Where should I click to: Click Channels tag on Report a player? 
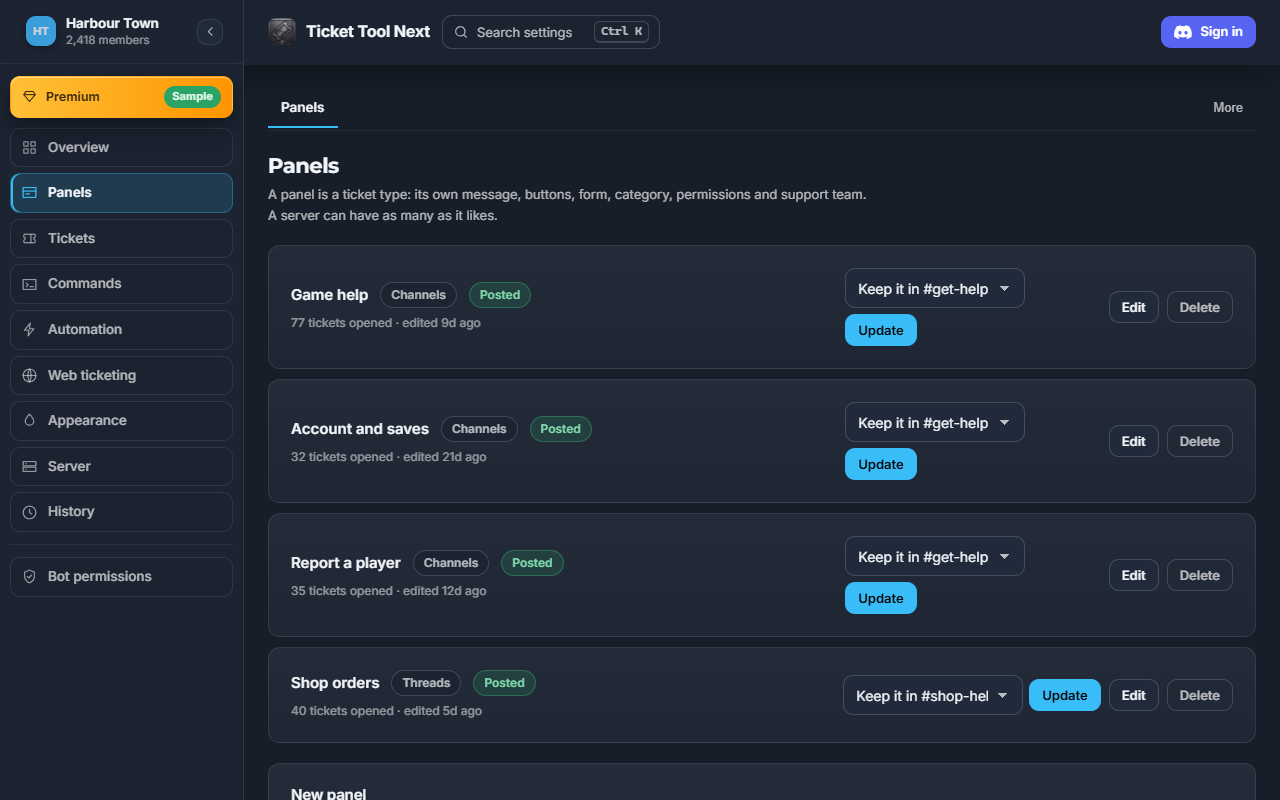click(x=451, y=563)
